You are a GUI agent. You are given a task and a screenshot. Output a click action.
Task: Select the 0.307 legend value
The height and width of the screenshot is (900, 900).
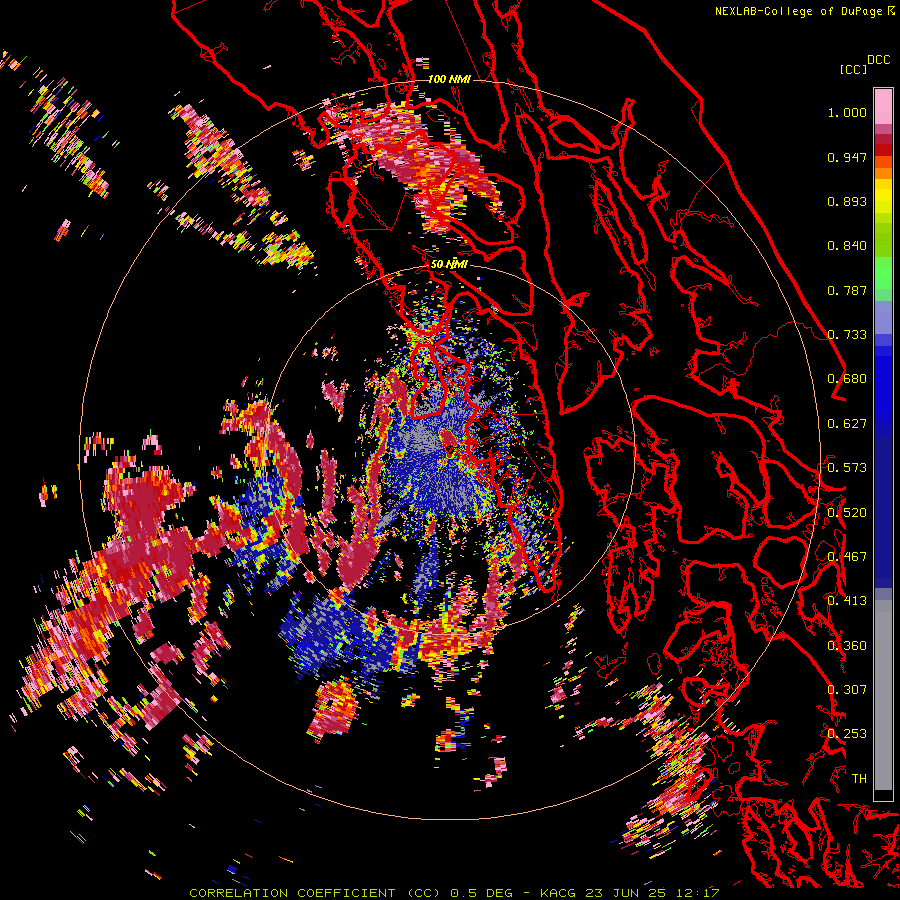(847, 689)
